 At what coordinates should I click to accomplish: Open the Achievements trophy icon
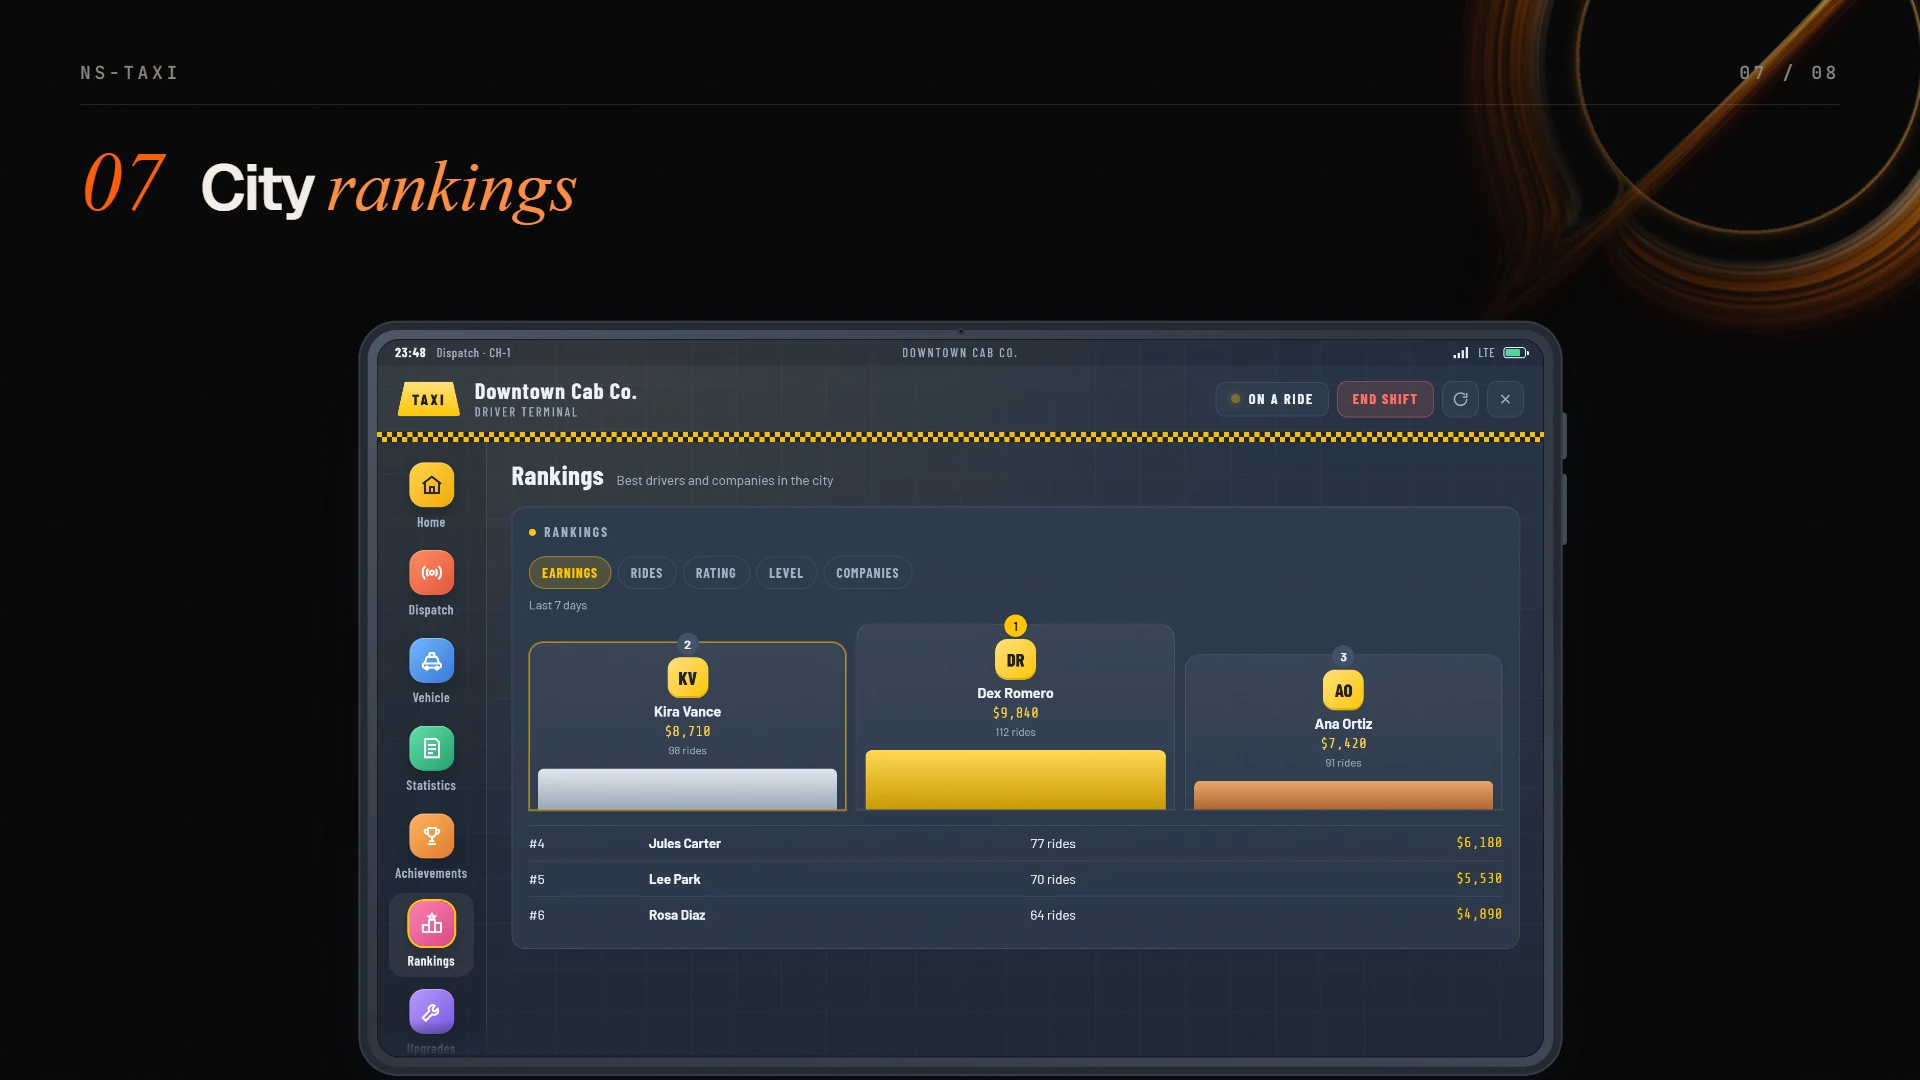pos(431,836)
